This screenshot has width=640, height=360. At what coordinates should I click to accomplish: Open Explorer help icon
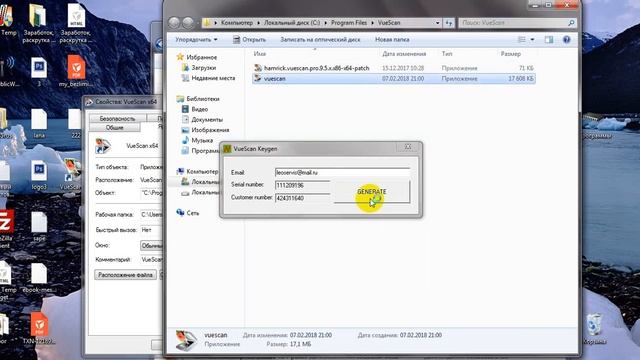tap(567, 40)
